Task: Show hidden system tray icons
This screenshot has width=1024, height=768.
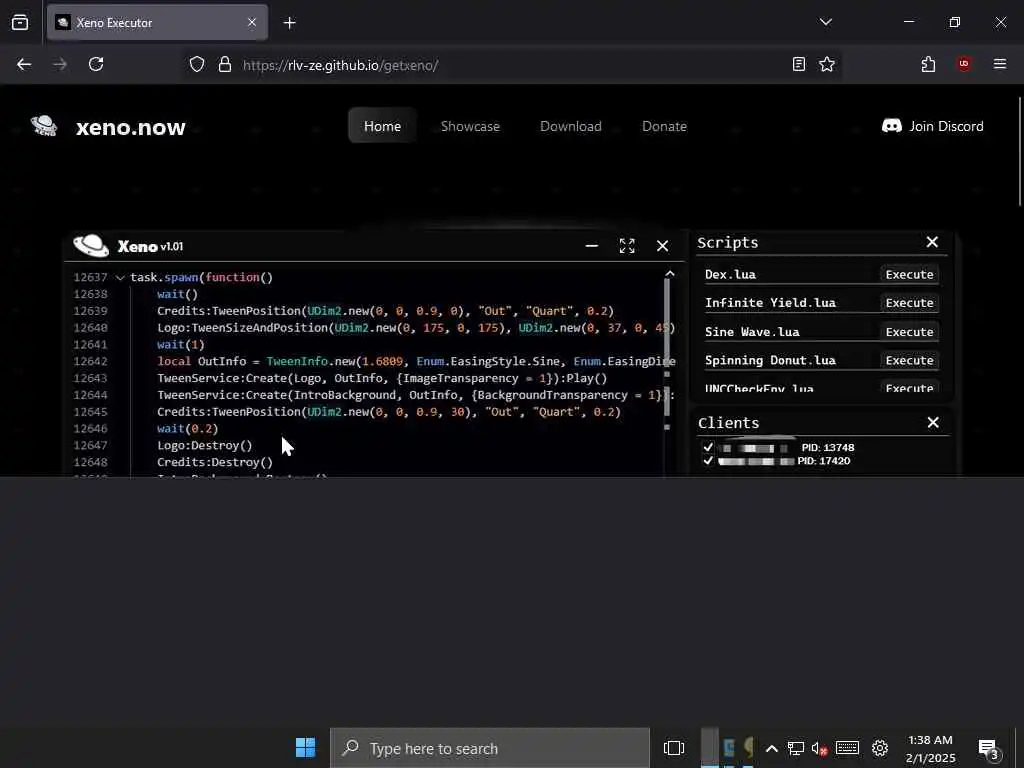Action: (771, 748)
